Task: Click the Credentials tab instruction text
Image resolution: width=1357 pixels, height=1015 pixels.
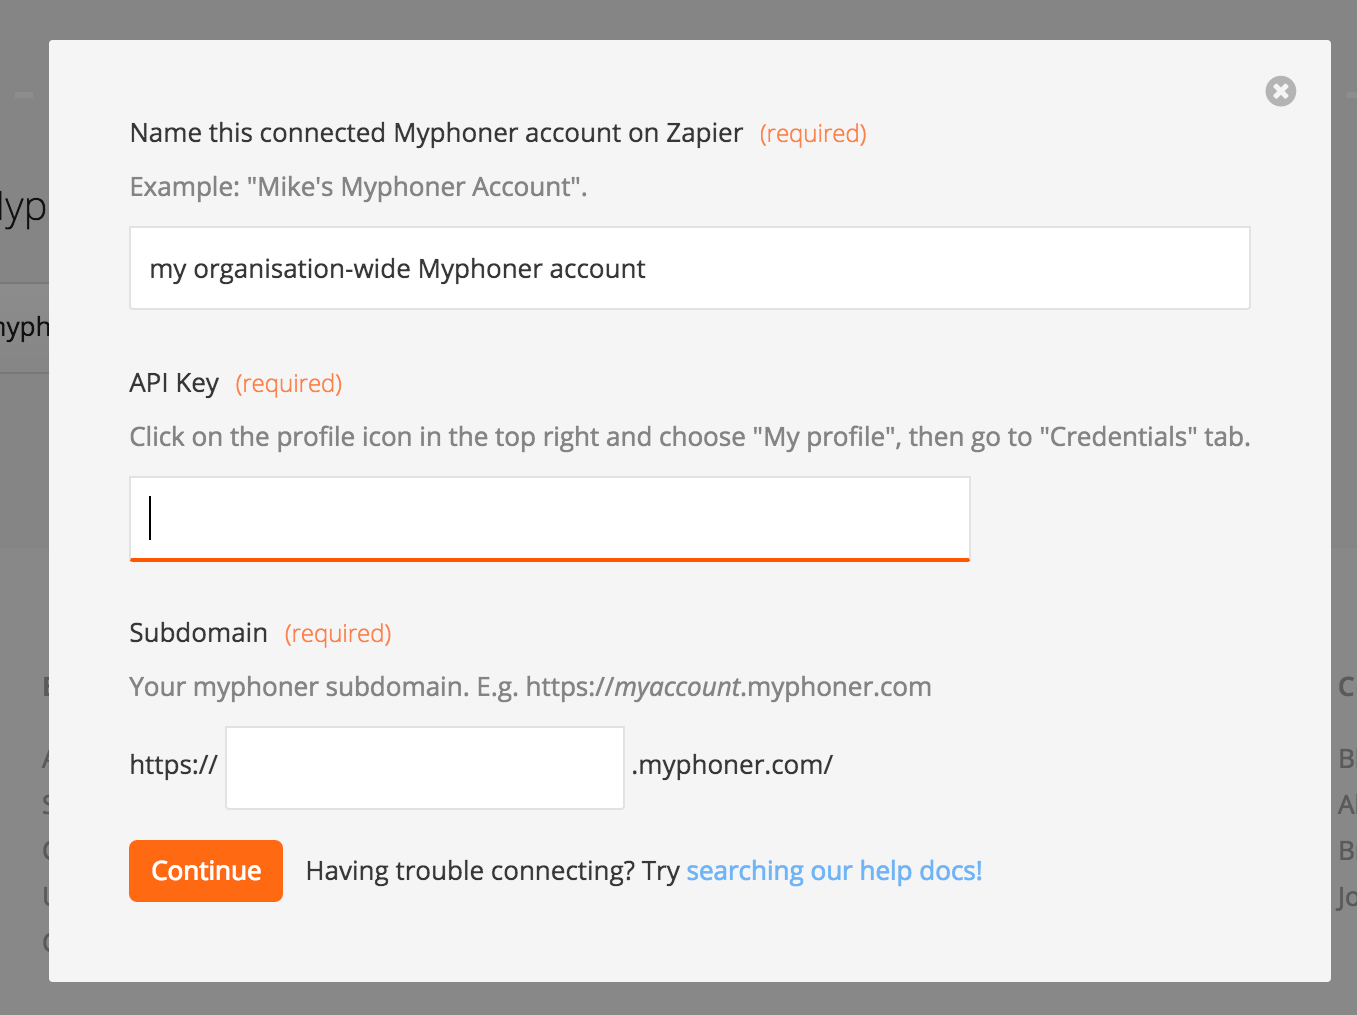Action: click(690, 437)
